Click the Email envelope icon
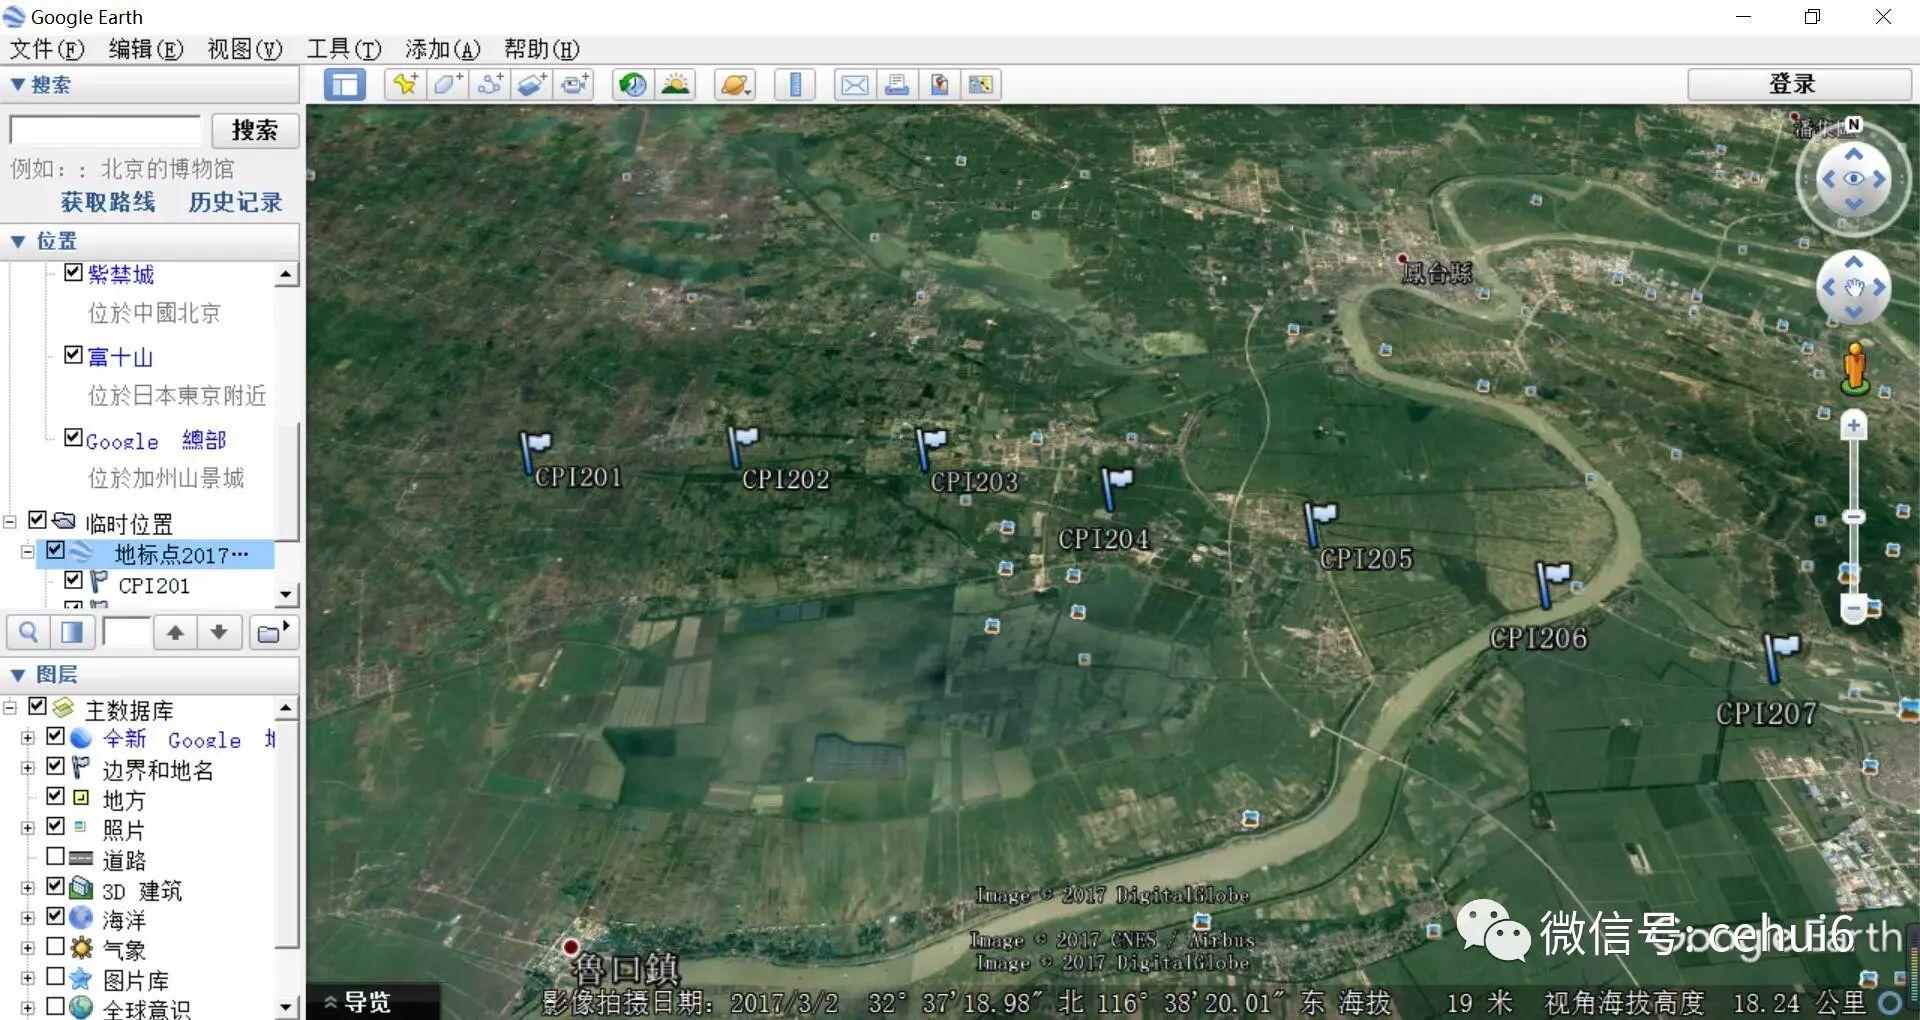The width and height of the screenshot is (1920, 1020). point(854,85)
